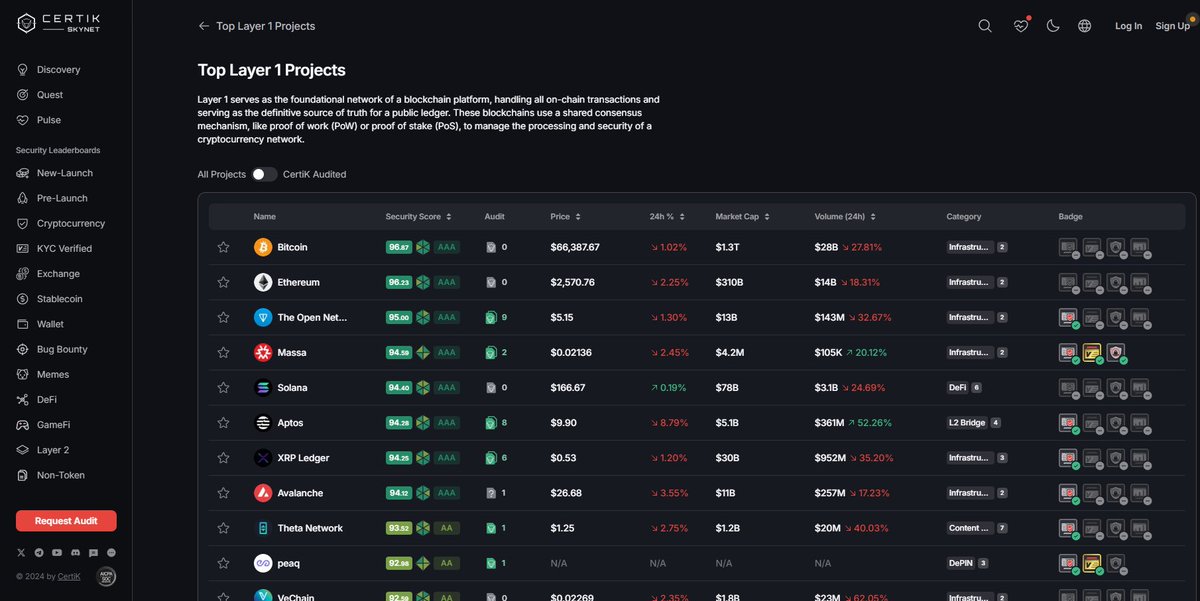This screenshot has height=601, width=1200.
Task: Star Aptos as a favorite
Action: coord(223,423)
